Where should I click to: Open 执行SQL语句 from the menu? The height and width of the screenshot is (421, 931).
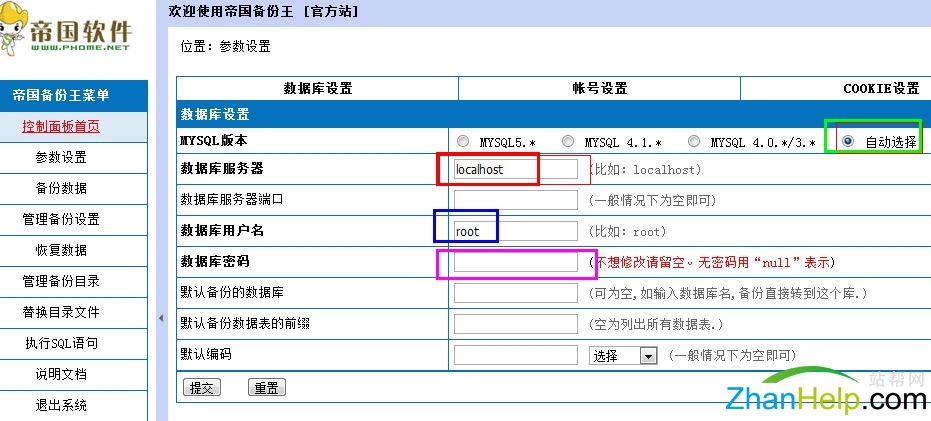[61, 343]
